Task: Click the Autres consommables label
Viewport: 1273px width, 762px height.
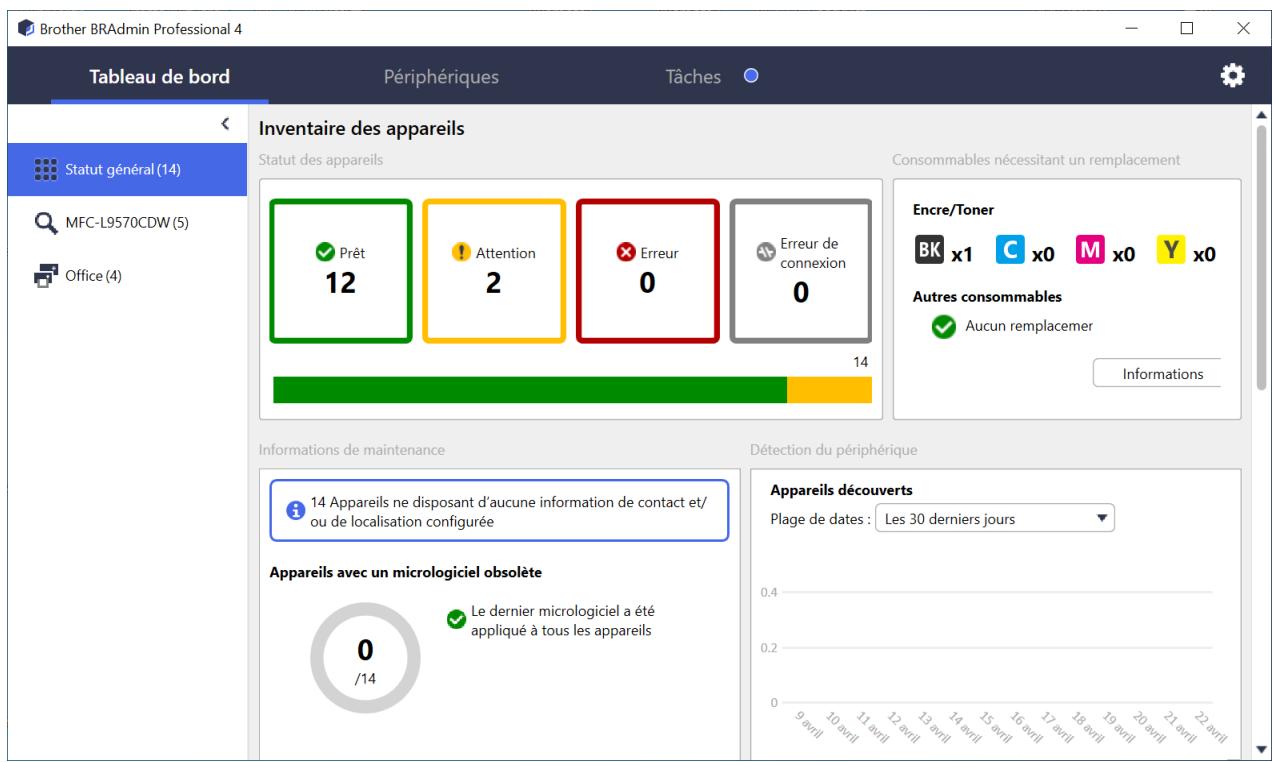Action: coord(988,297)
